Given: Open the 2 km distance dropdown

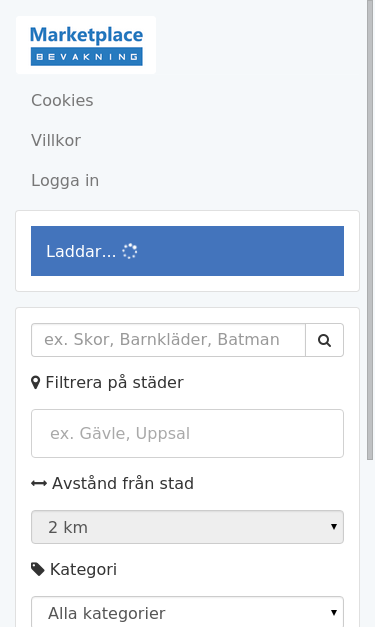Looking at the screenshot, I should (188, 527).
